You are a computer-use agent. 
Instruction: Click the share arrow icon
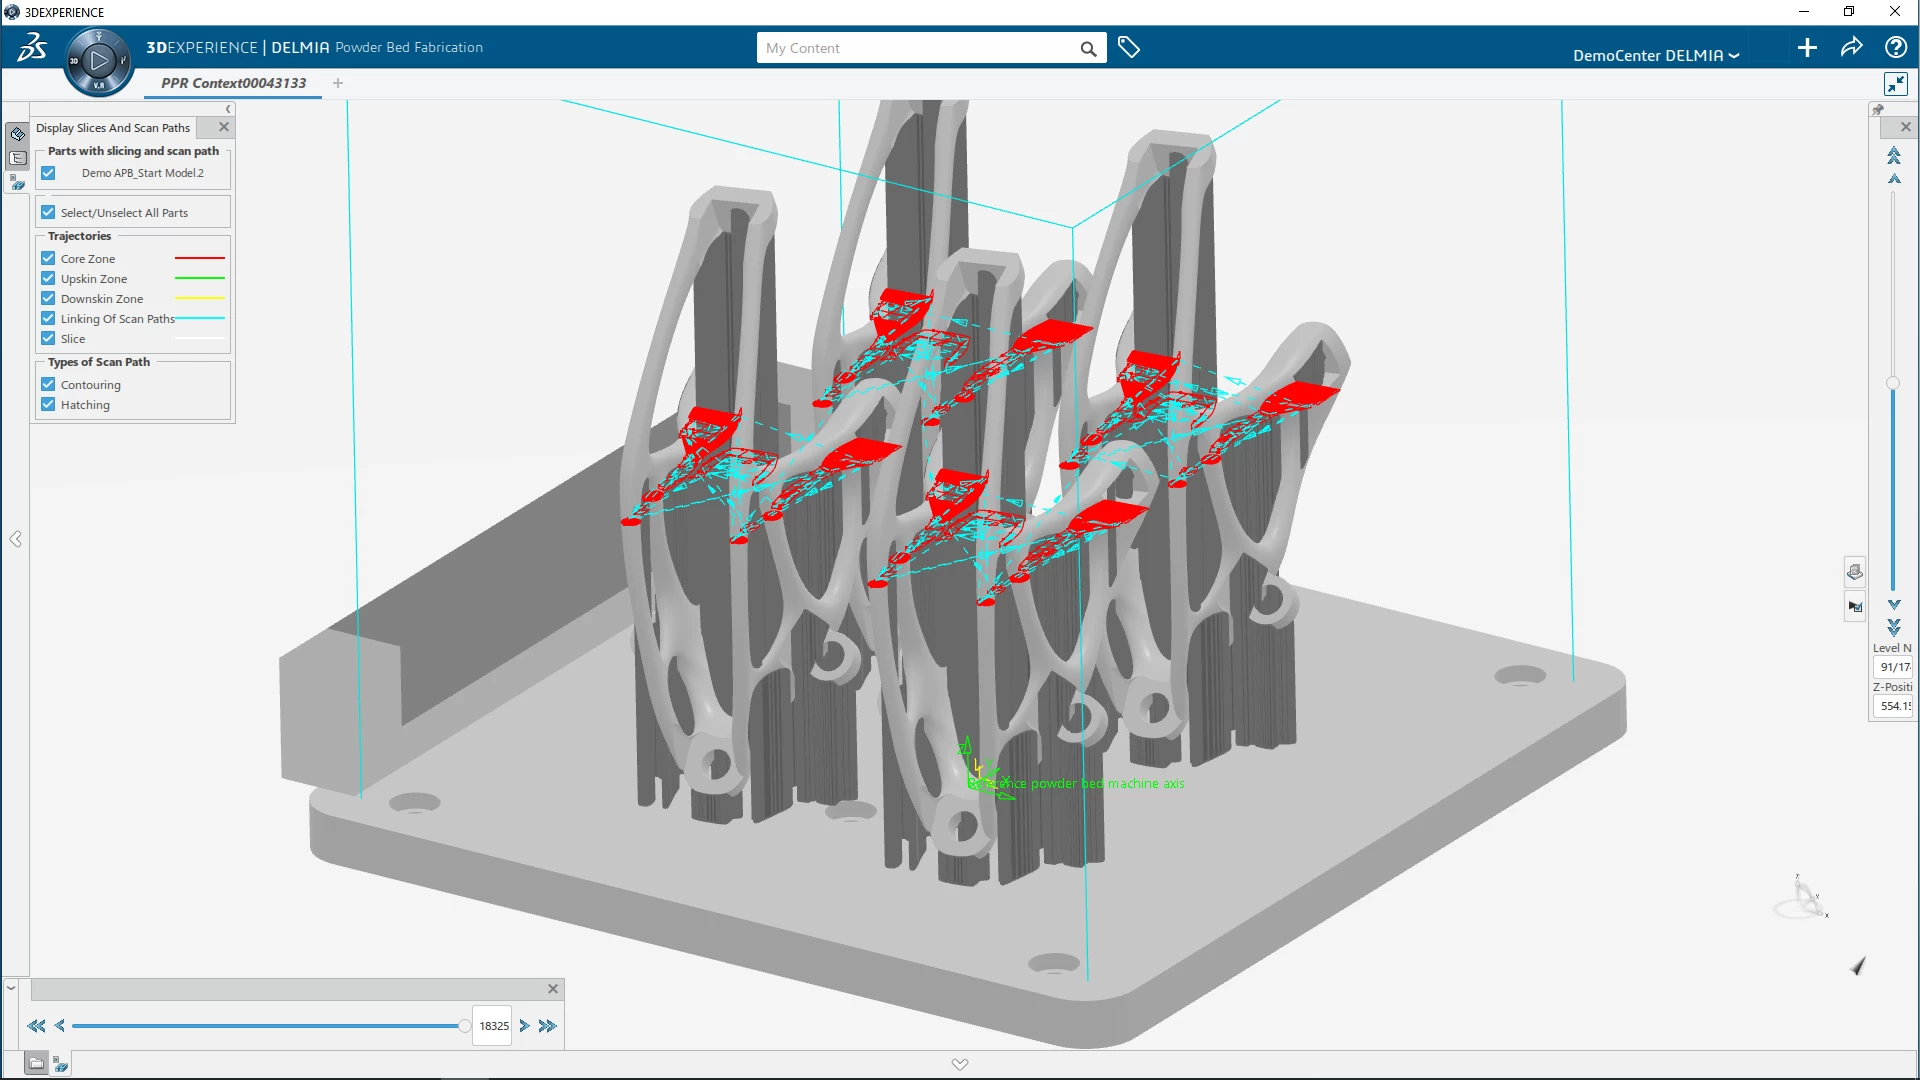pos(1851,48)
